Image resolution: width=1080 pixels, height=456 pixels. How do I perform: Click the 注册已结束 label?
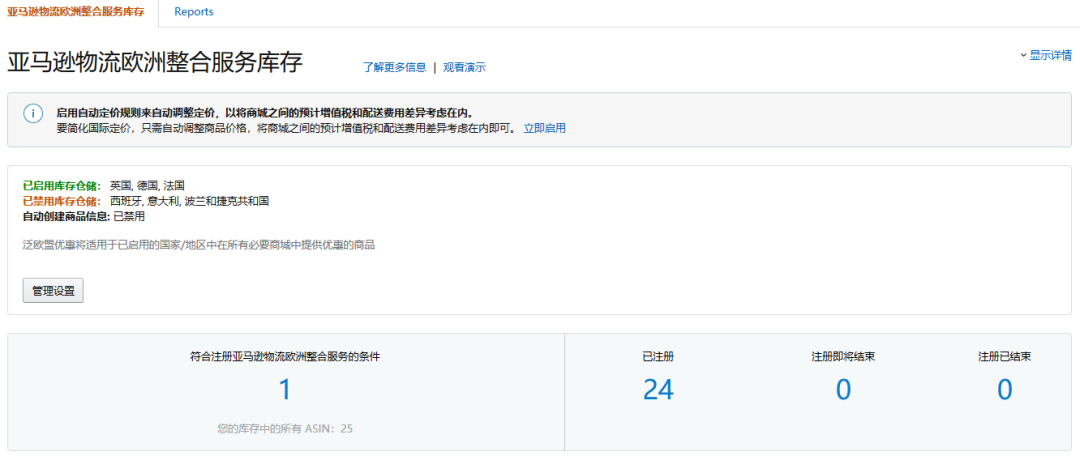pyautogui.click(x=1004, y=357)
